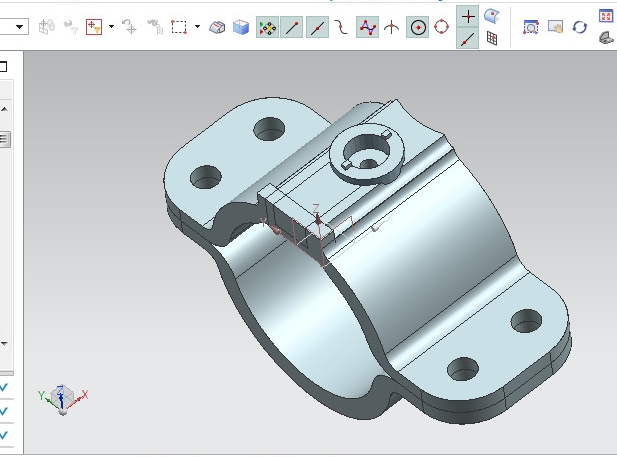Viewport: 617px width, 457px height.
Task: Click the Point on Face snap icon
Action: [x=491, y=16]
